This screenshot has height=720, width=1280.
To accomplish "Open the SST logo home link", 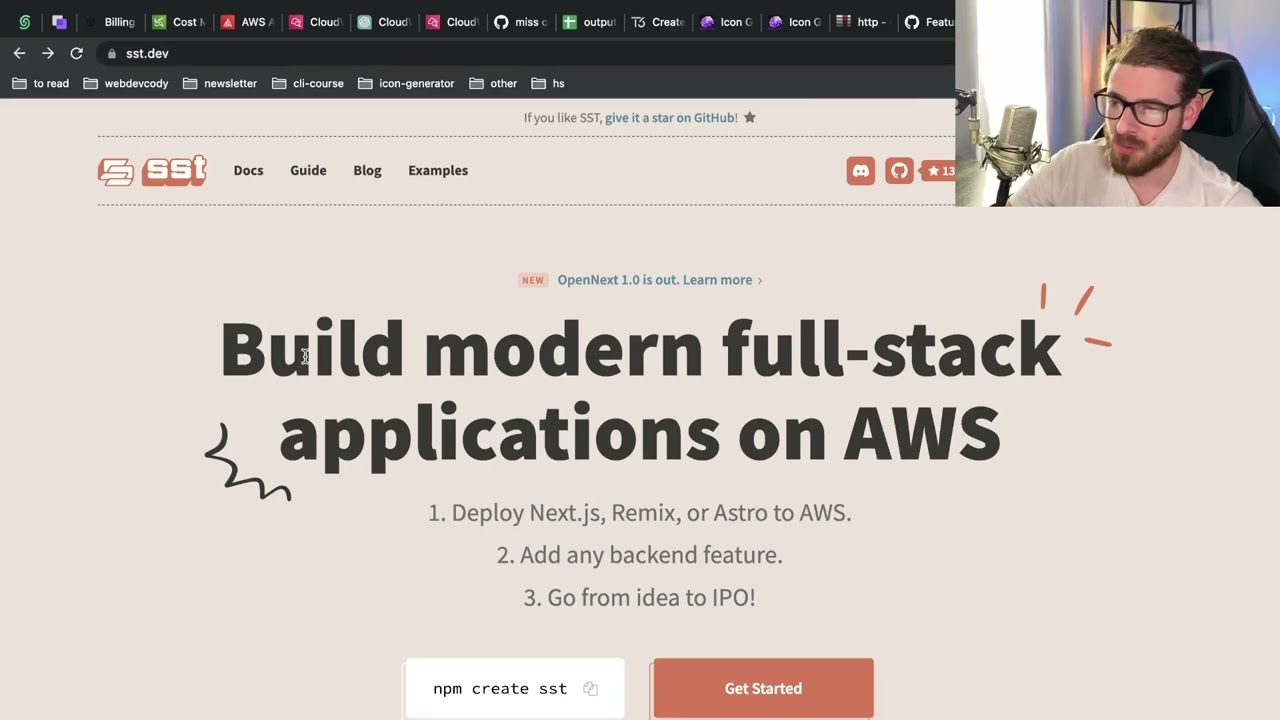I will (152, 170).
